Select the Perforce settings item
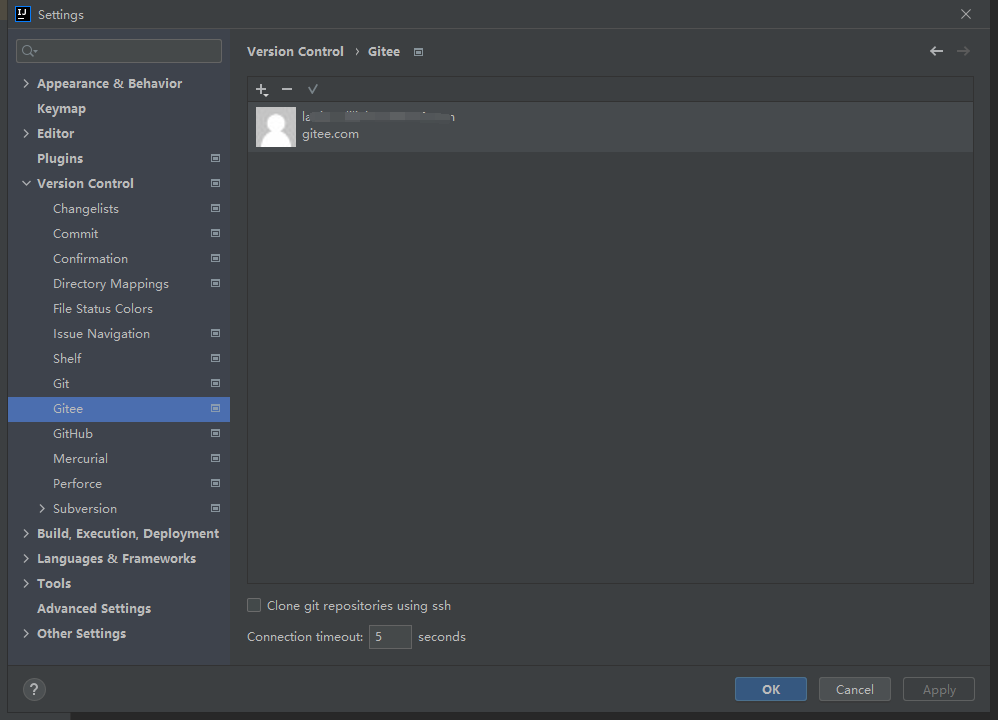This screenshot has width=998, height=720. [x=77, y=484]
